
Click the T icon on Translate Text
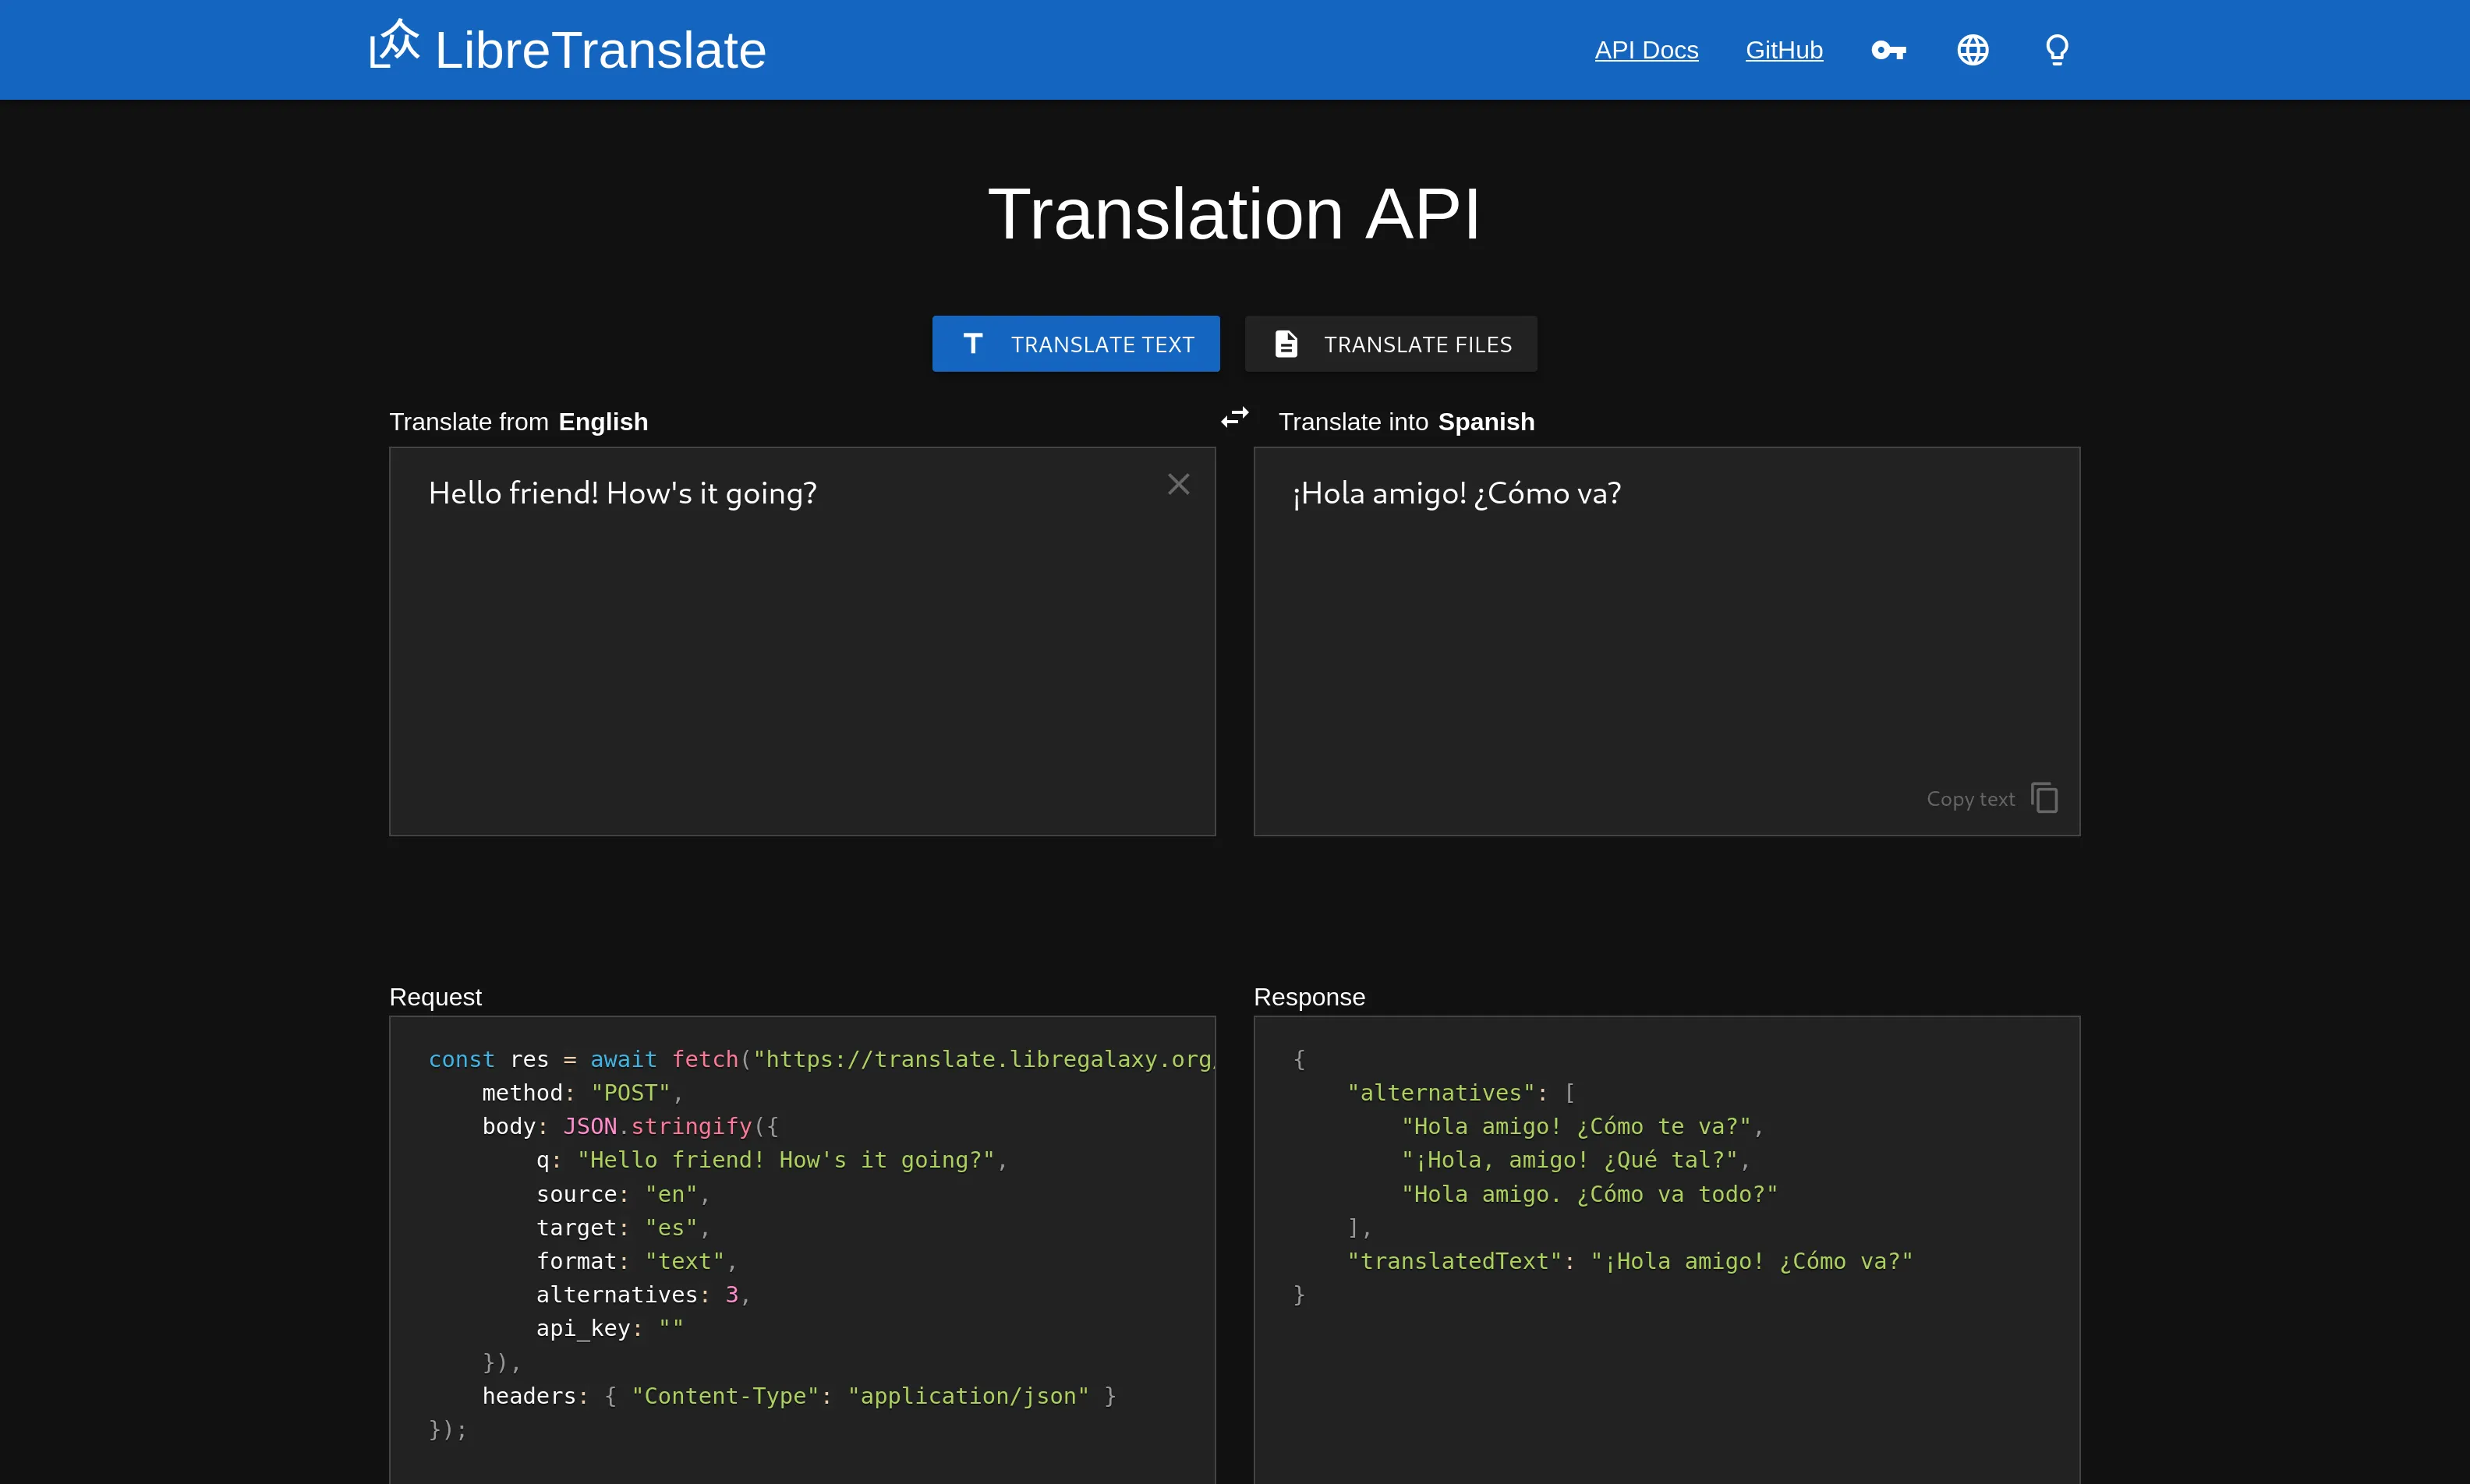pos(972,344)
